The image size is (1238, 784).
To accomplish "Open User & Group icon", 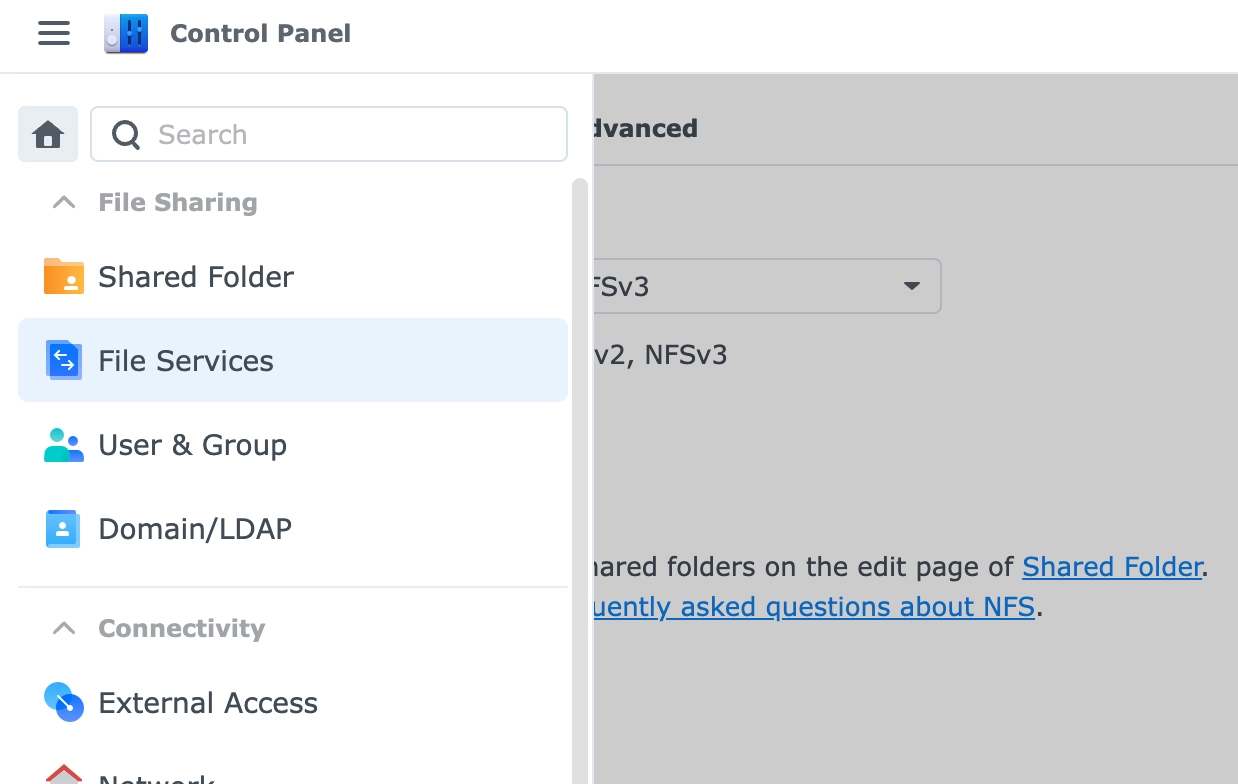I will pyautogui.click(x=64, y=444).
